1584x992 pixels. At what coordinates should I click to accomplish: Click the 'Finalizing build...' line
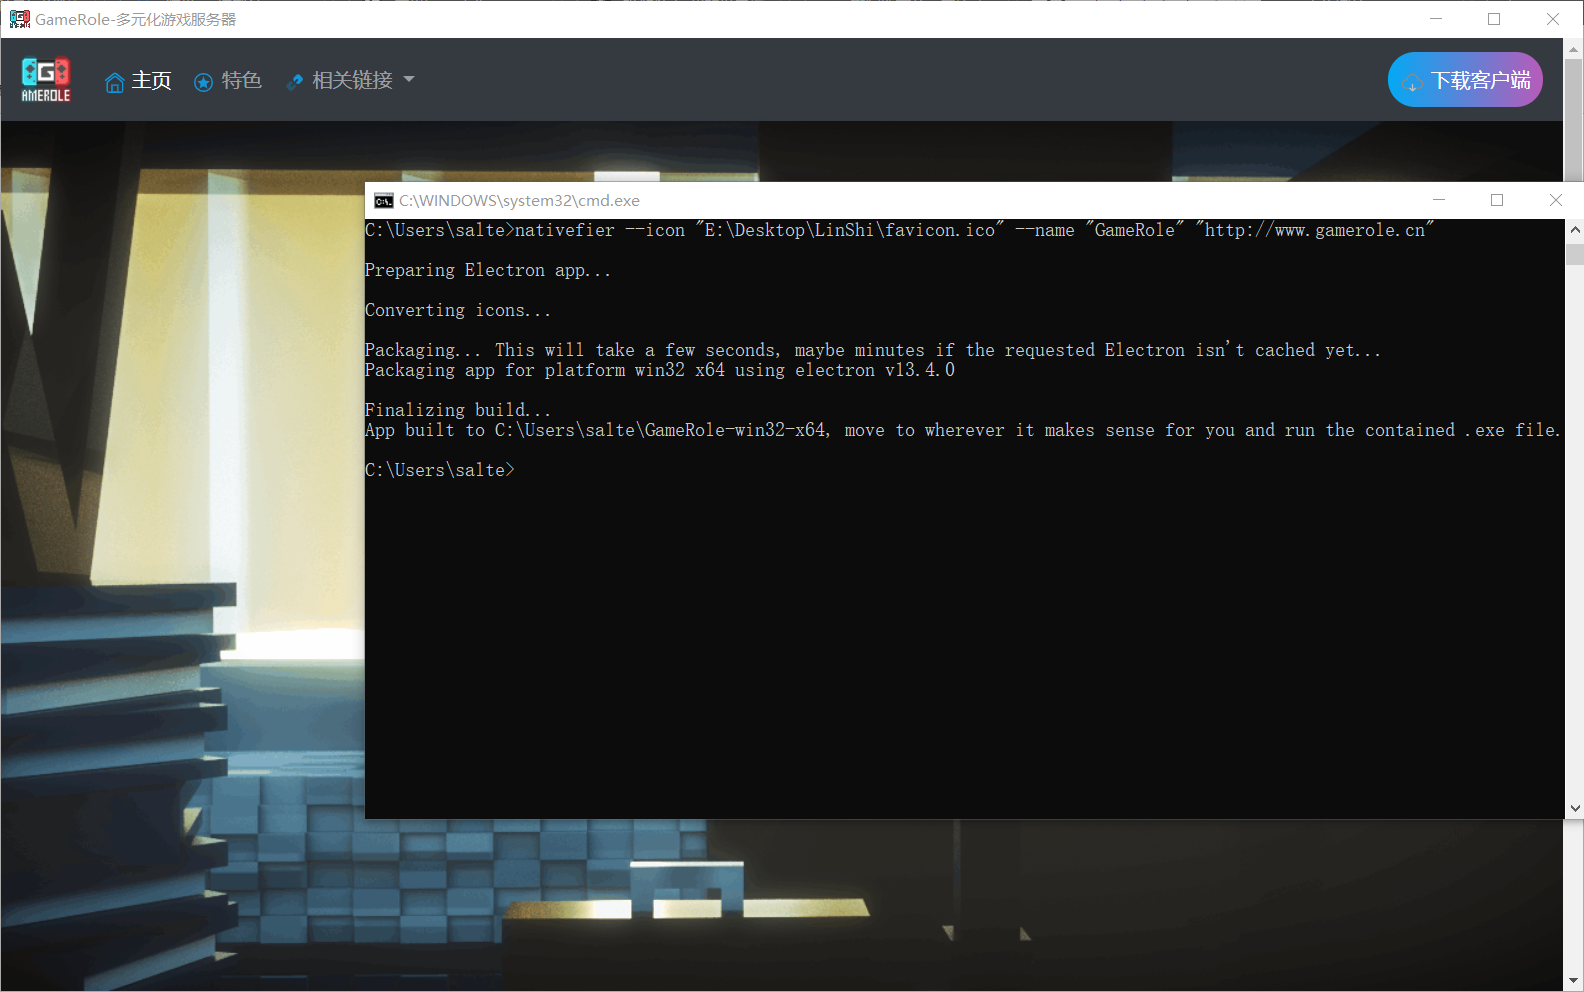[x=457, y=410]
